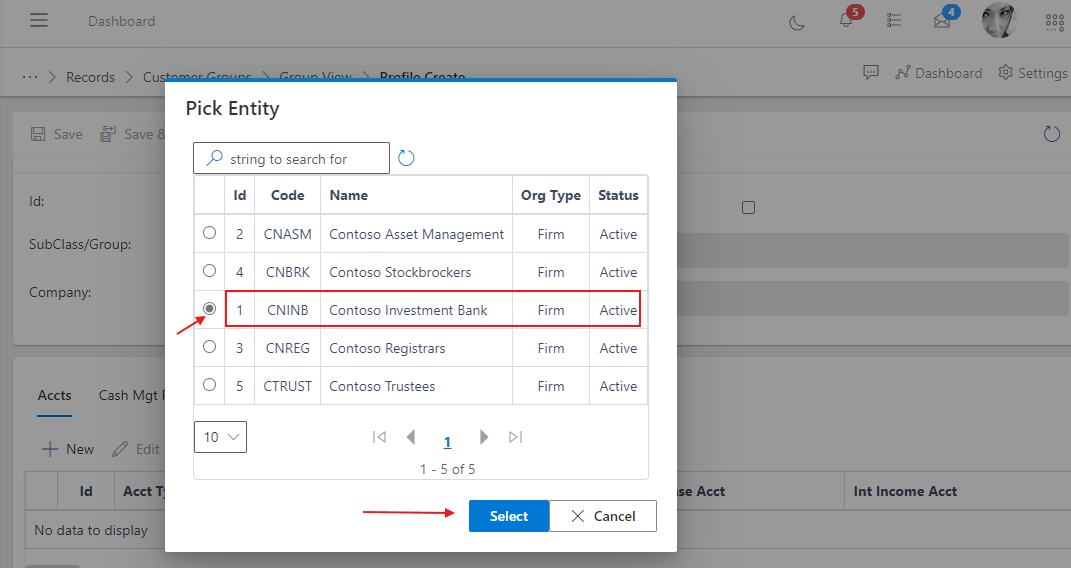Tick the checkbox behind the dialog
Screen dimensions: 1071x568
(748, 208)
